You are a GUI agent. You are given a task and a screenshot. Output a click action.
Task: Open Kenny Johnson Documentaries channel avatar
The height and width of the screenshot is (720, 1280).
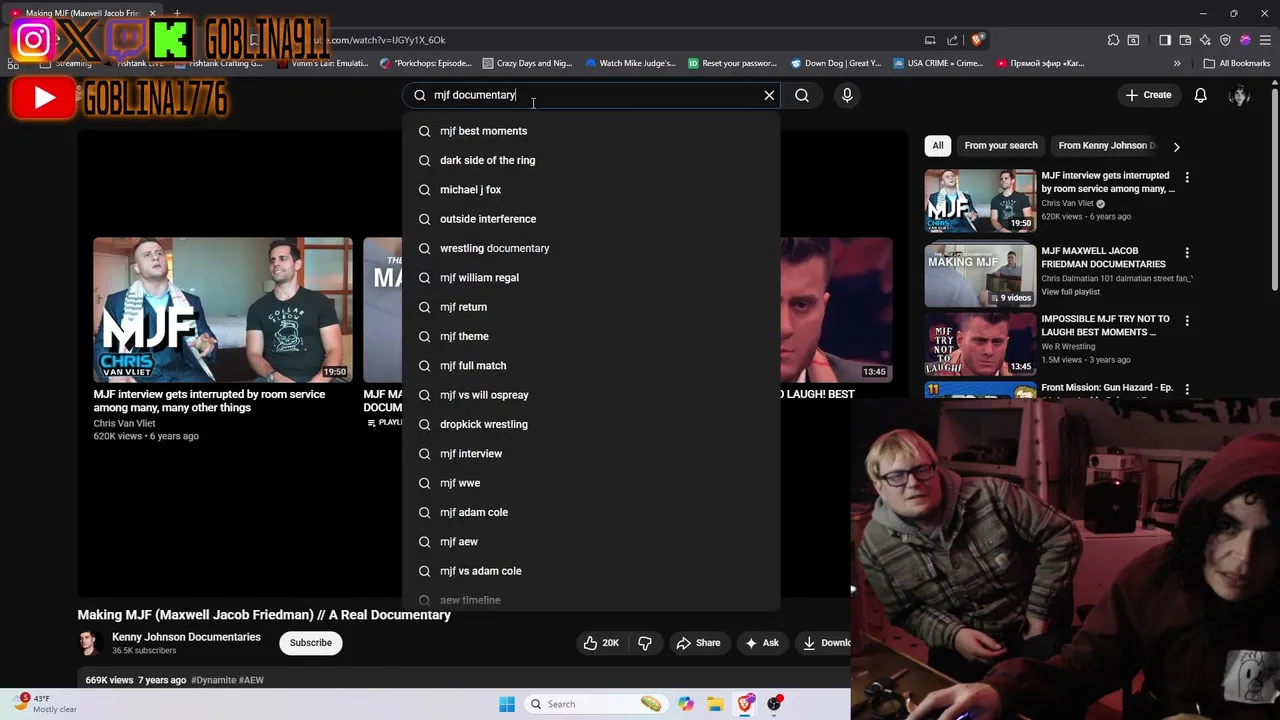pyautogui.click(x=90, y=643)
